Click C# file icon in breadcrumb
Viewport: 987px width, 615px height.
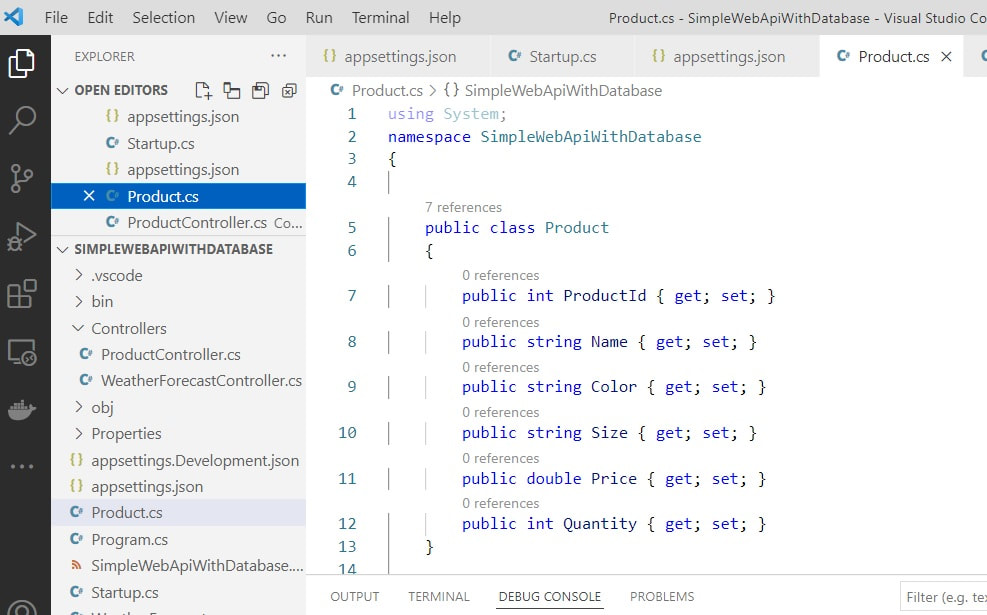(x=337, y=90)
